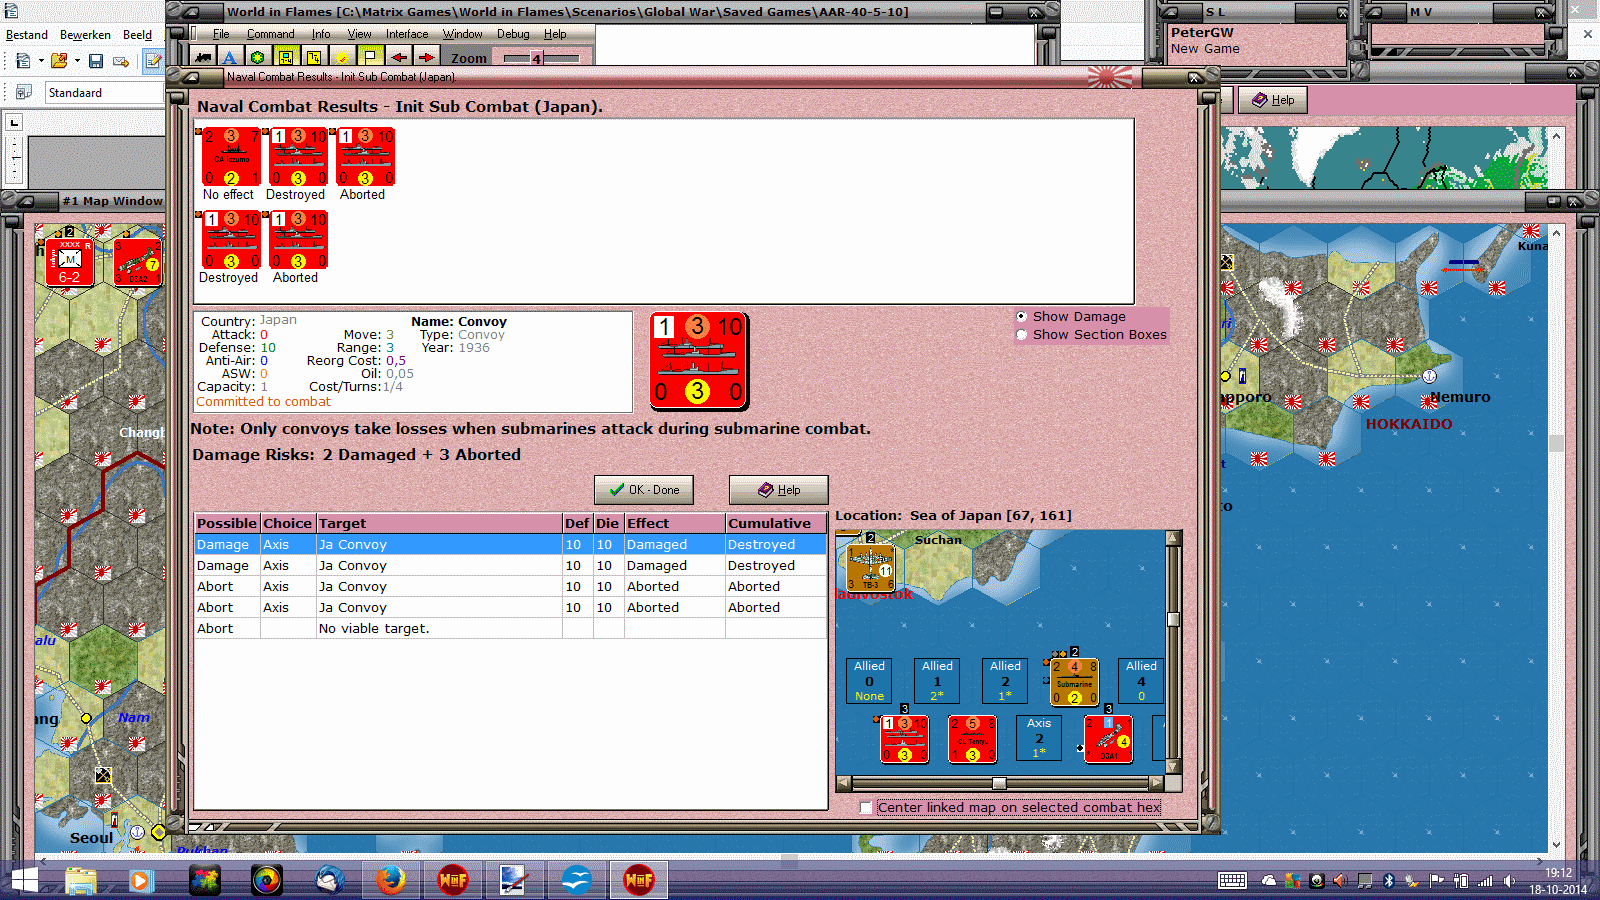Click the edit document icon in the background app

tap(153, 61)
